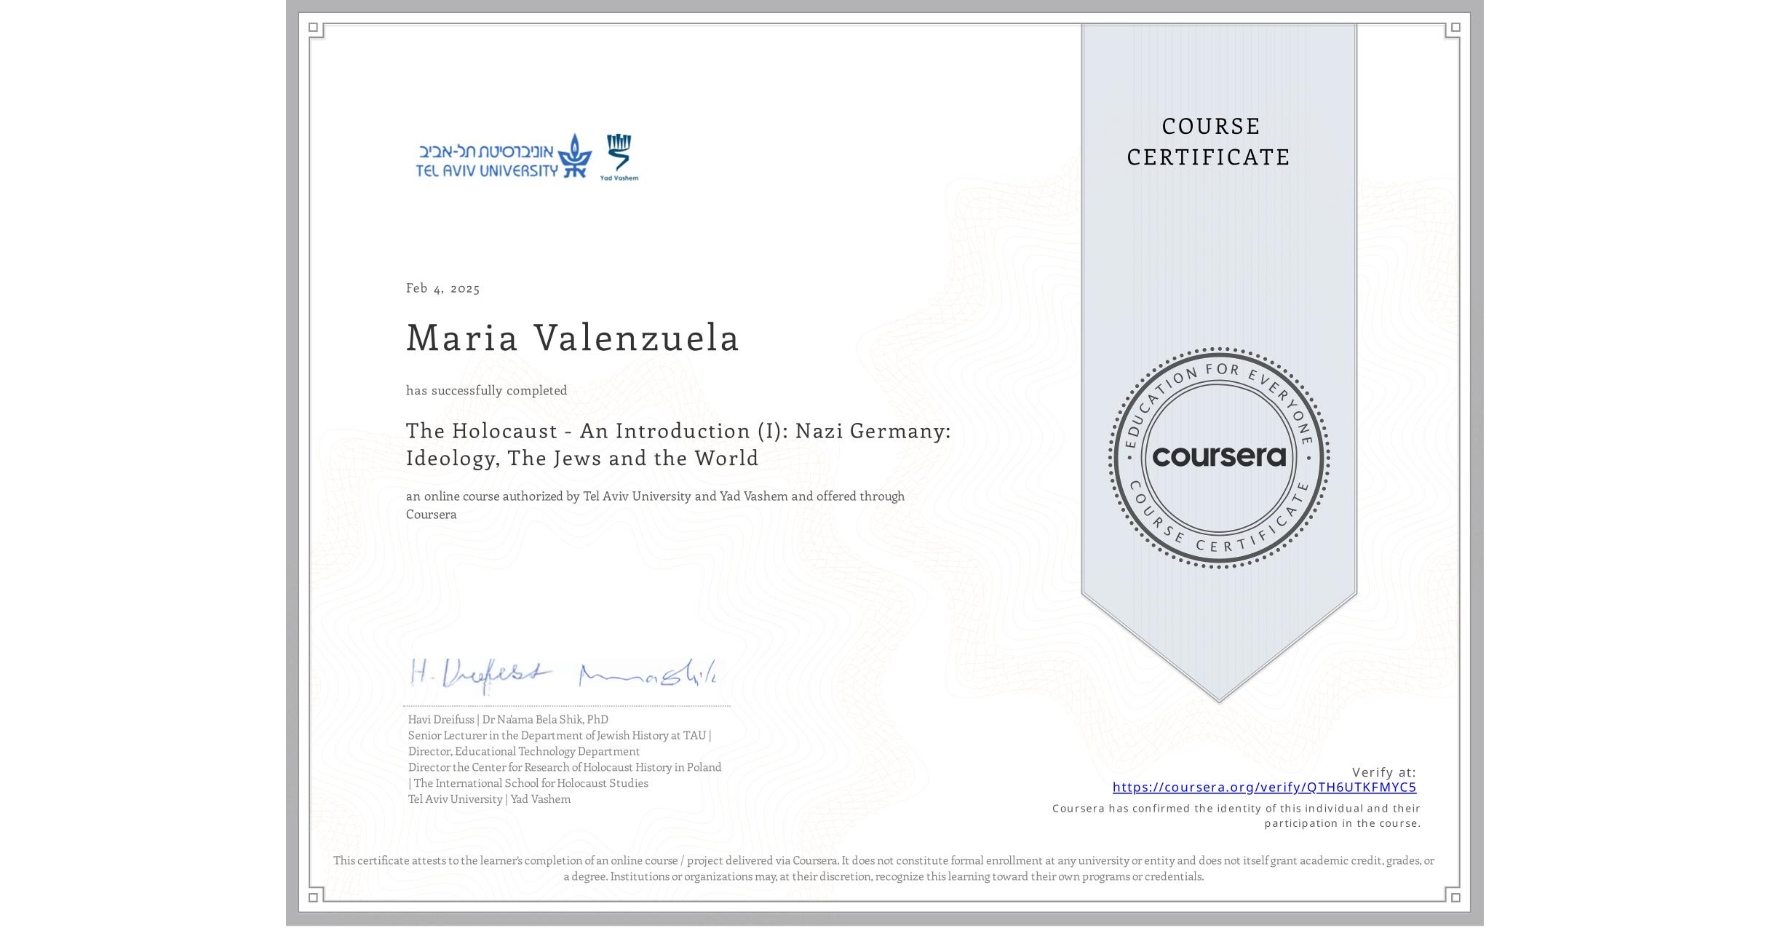Click 'Director the Center for Research' line

(565, 767)
